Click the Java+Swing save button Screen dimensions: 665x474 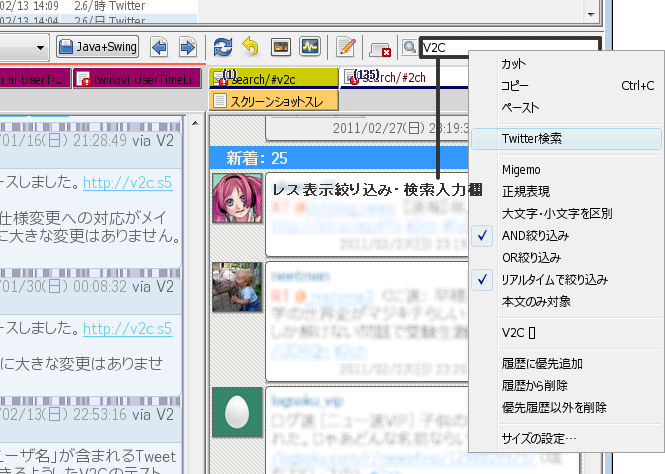click(98, 47)
